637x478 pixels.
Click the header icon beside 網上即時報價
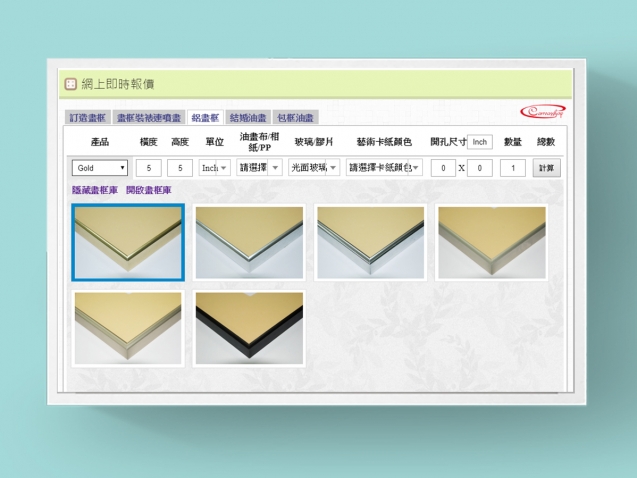tap(71, 85)
